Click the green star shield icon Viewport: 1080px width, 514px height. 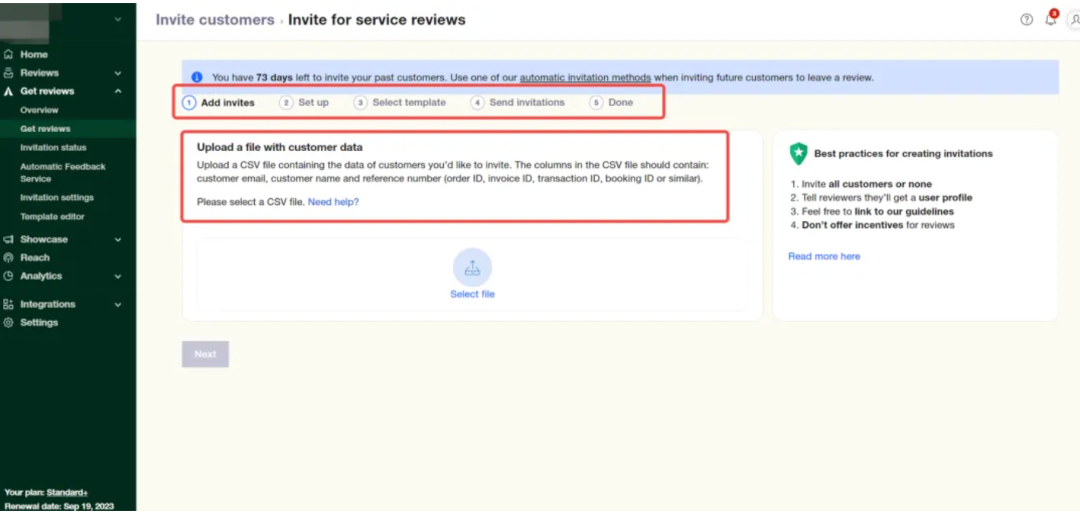click(x=798, y=154)
